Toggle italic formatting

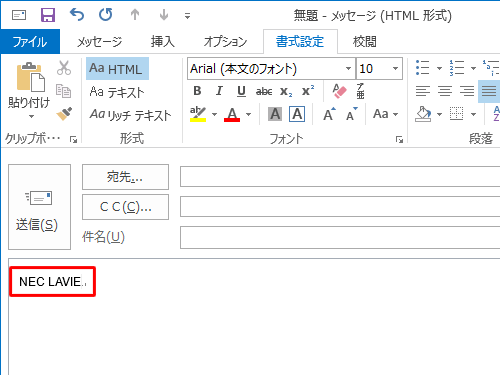tap(219, 91)
